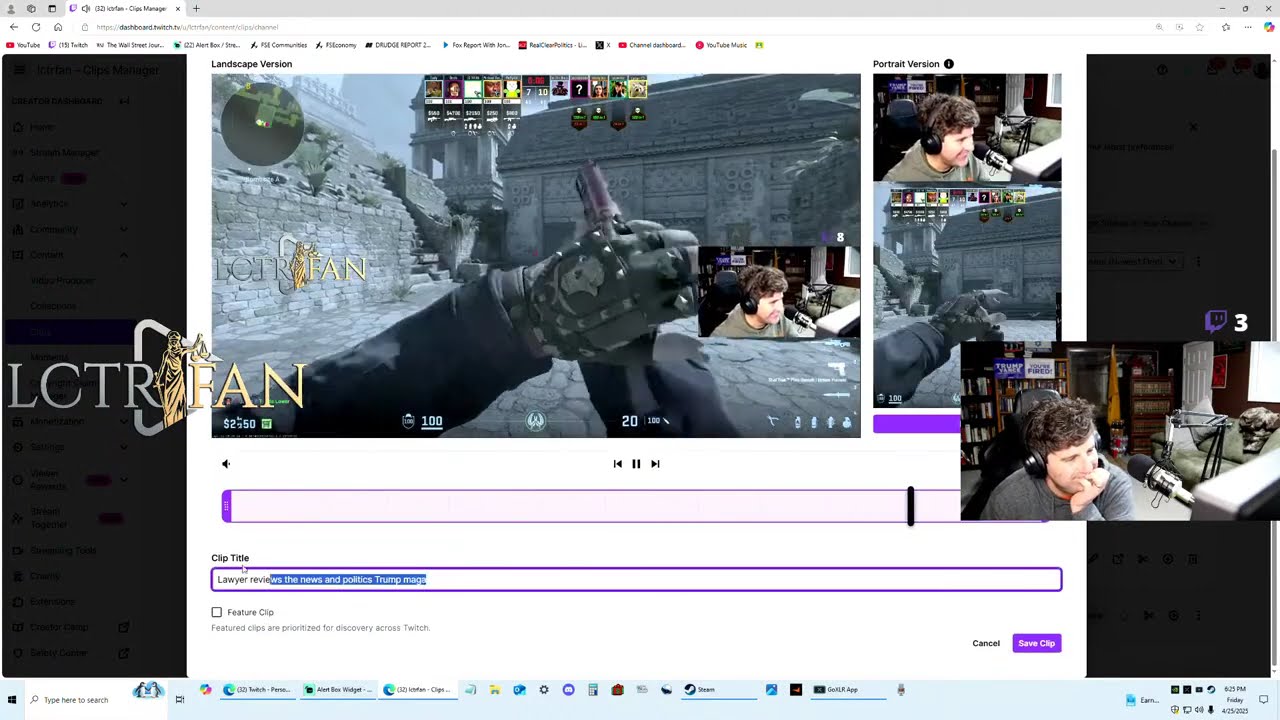This screenshot has height=720, width=1280.
Task: Open a new browser tab
Action: (196, 8)
